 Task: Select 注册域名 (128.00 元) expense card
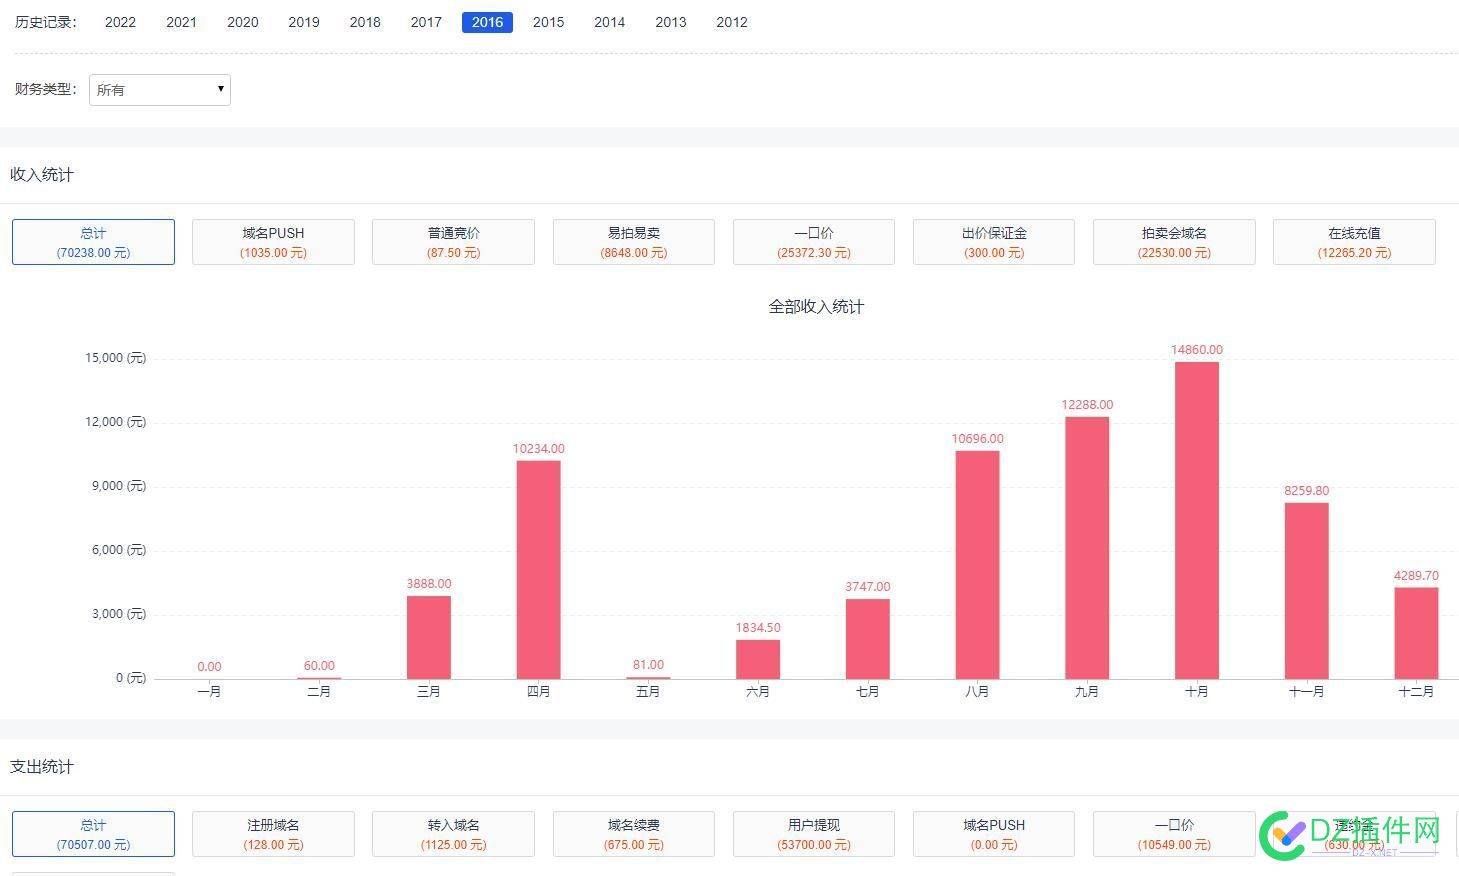coord(273,834)
